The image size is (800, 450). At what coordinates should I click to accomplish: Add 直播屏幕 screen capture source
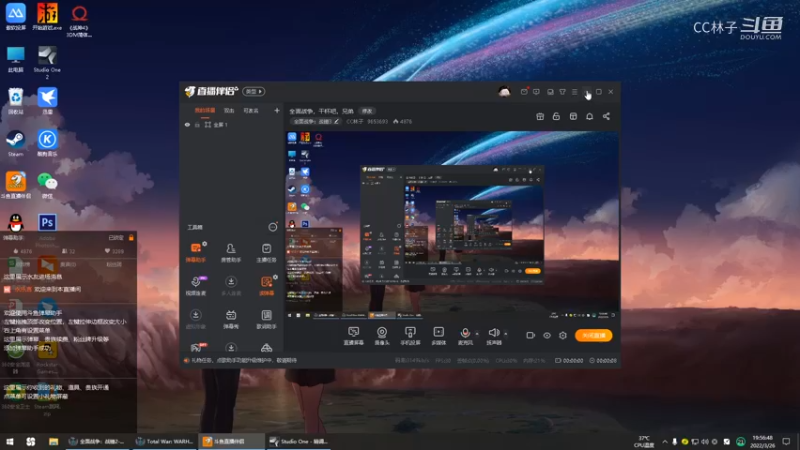[353, 336]
